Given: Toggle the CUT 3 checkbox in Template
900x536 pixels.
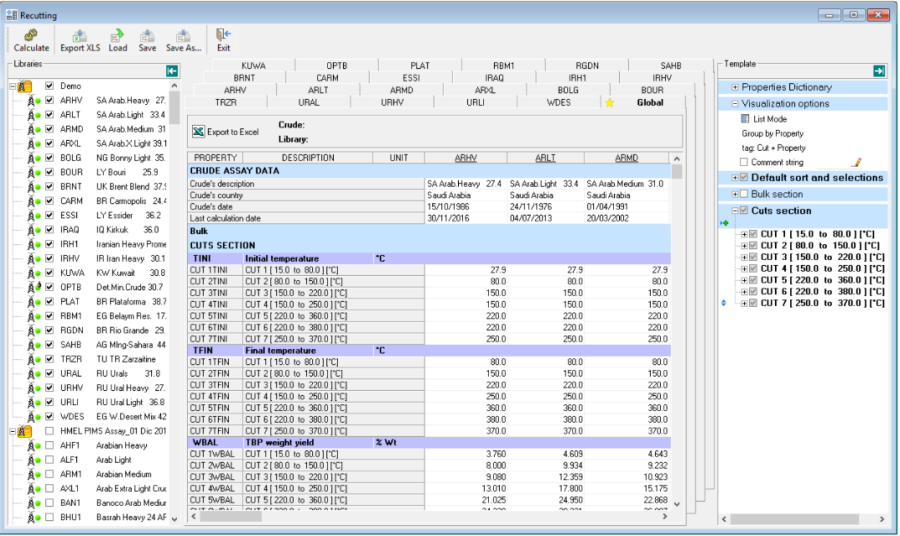Looking at the screenshot, I should 753,257.
